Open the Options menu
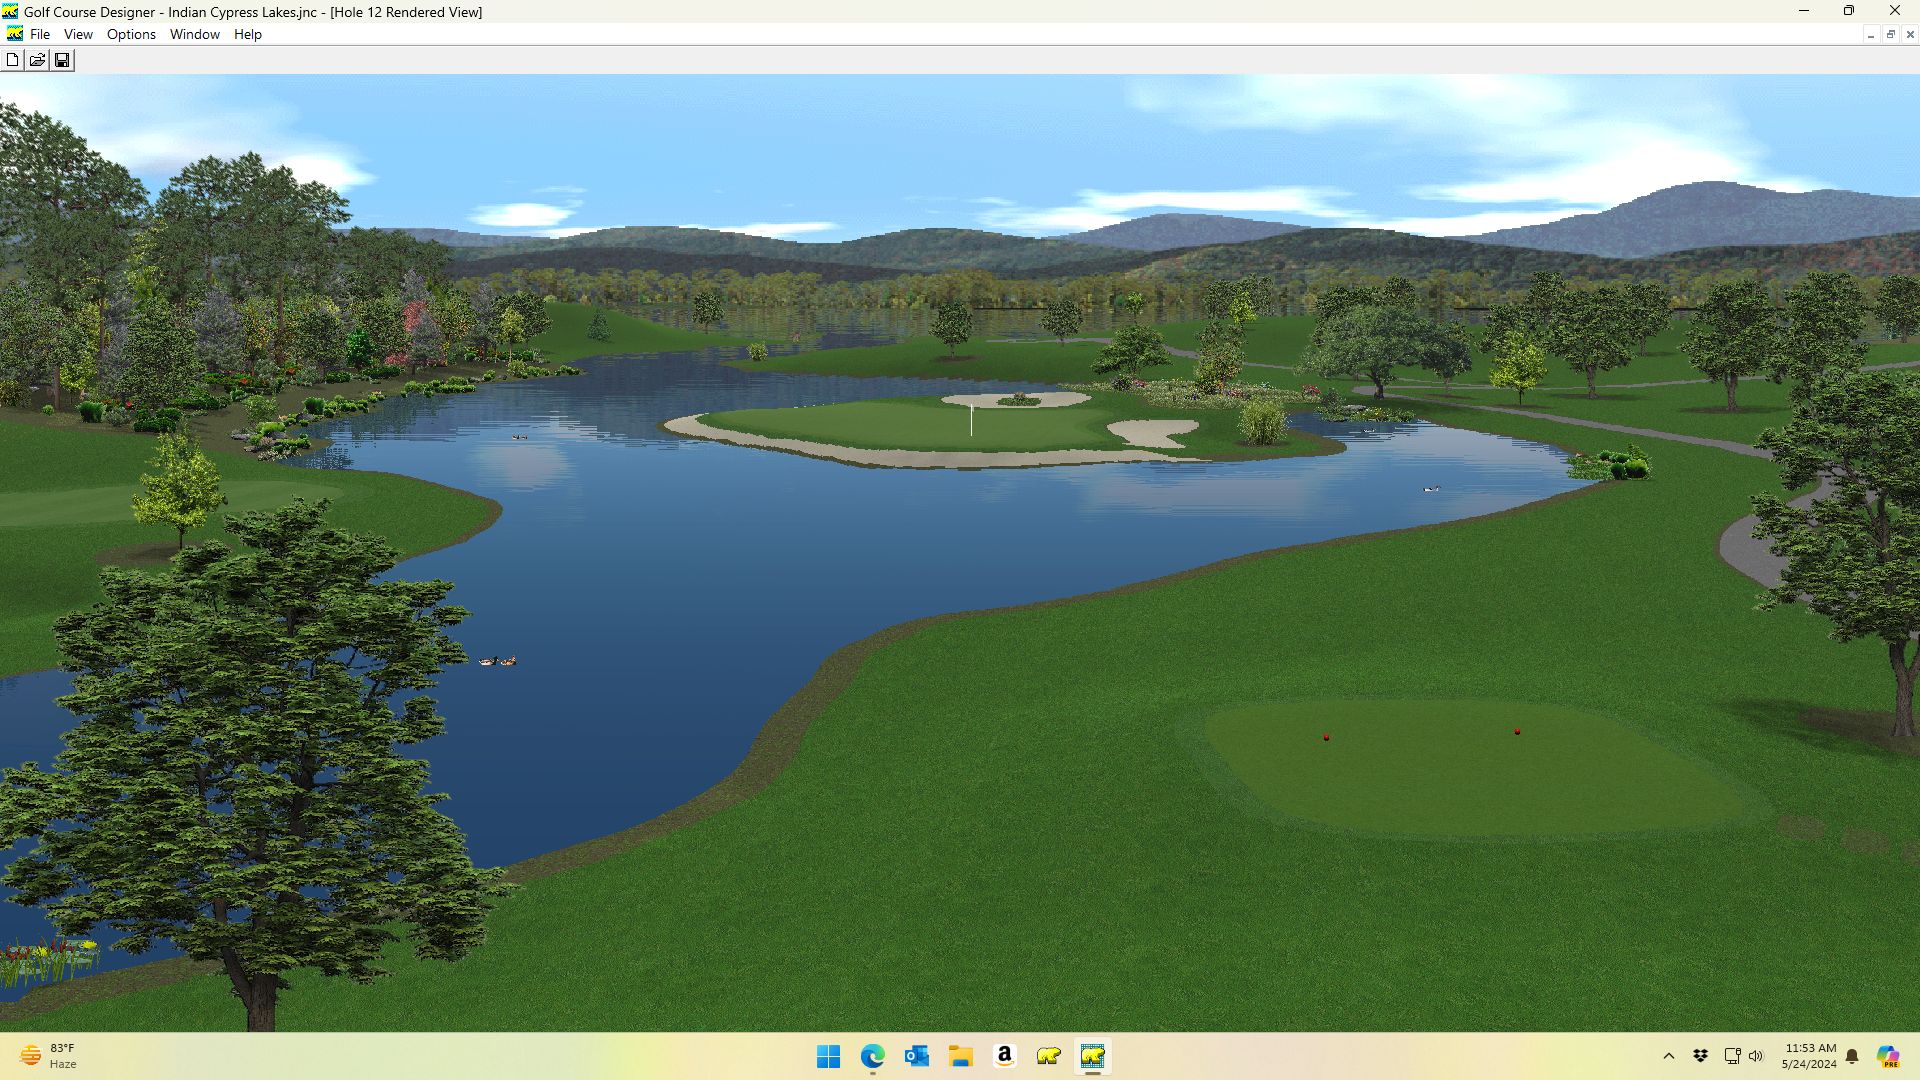 [x=131, y=34]
